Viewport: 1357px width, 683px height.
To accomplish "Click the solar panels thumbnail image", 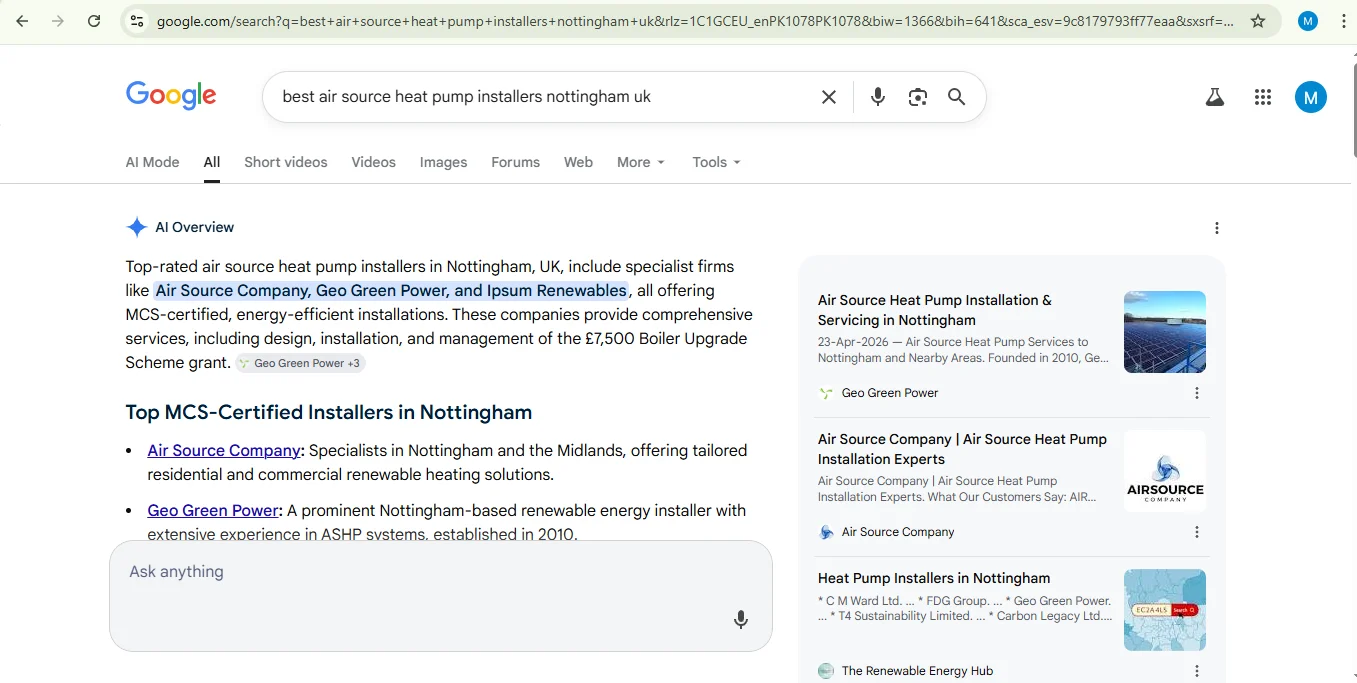I will click(1165, 332).
